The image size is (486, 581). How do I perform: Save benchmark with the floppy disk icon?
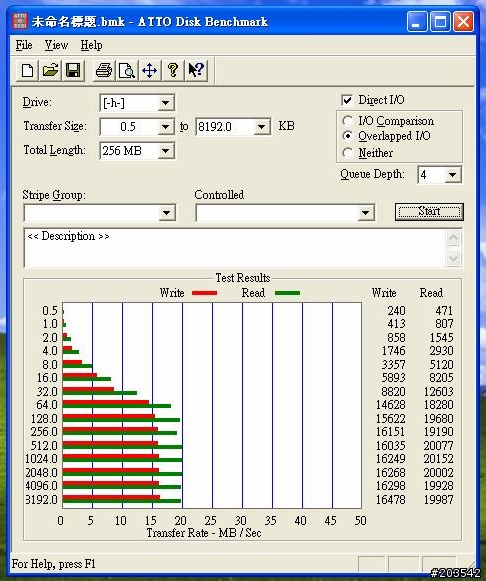(x=73, y=70)
